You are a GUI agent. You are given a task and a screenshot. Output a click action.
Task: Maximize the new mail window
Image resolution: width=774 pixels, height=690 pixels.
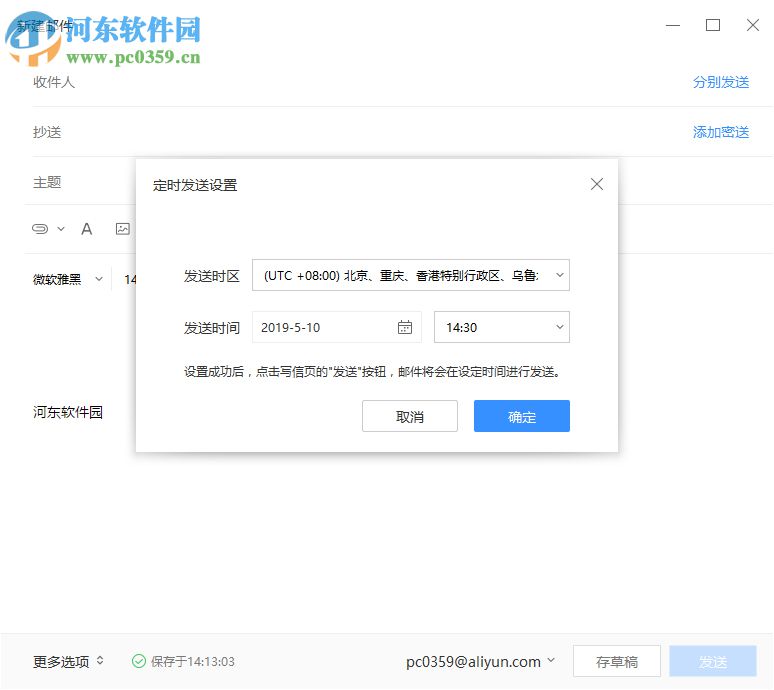tap(713, 25)
